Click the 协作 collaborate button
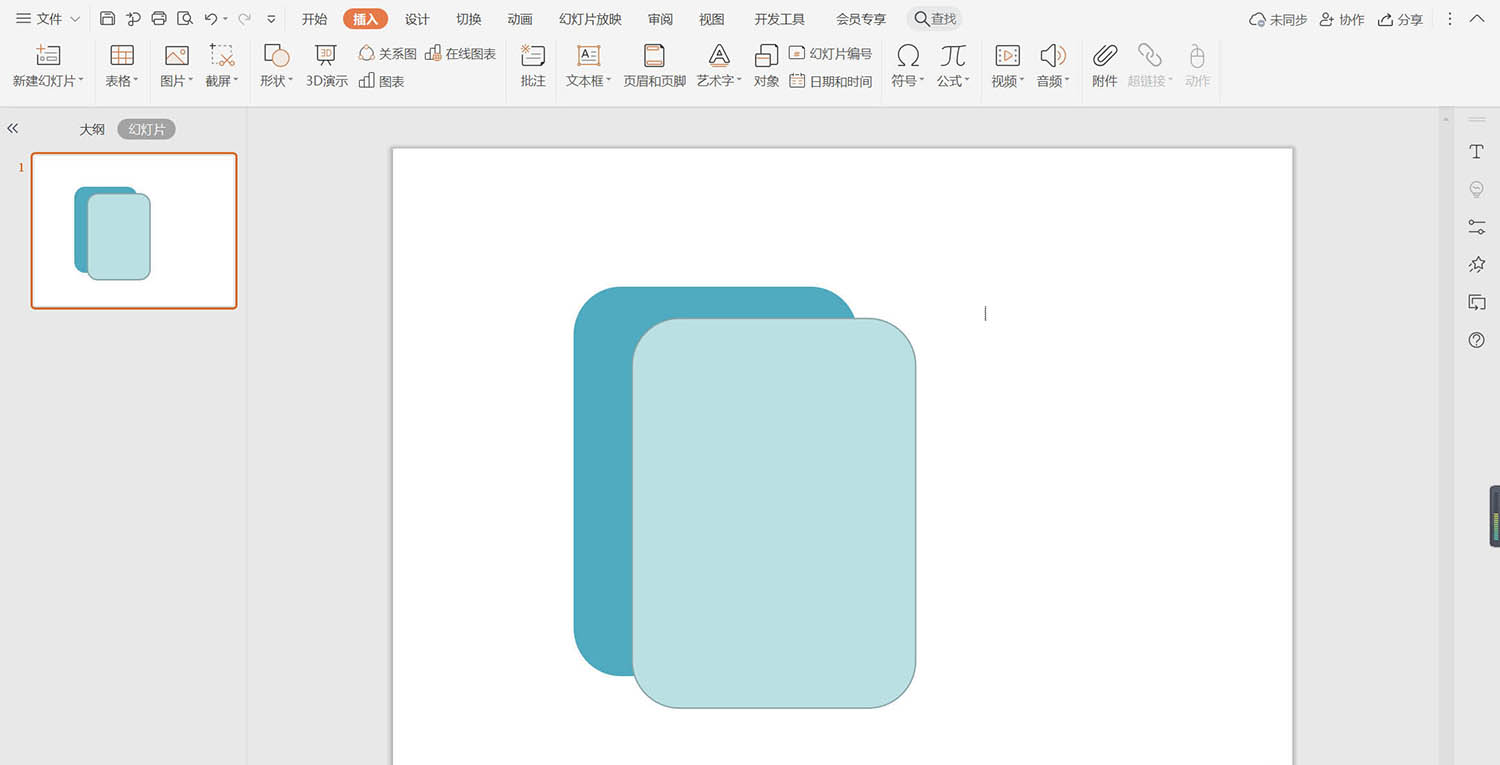This screenshot has width=1500, height=765. (x=1341, y=20)
